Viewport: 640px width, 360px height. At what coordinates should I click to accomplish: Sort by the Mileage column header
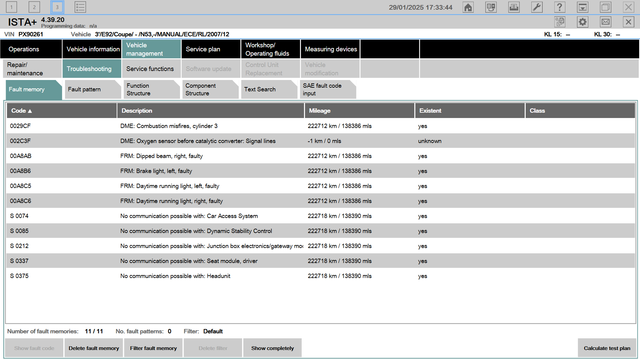coord(359,111)
